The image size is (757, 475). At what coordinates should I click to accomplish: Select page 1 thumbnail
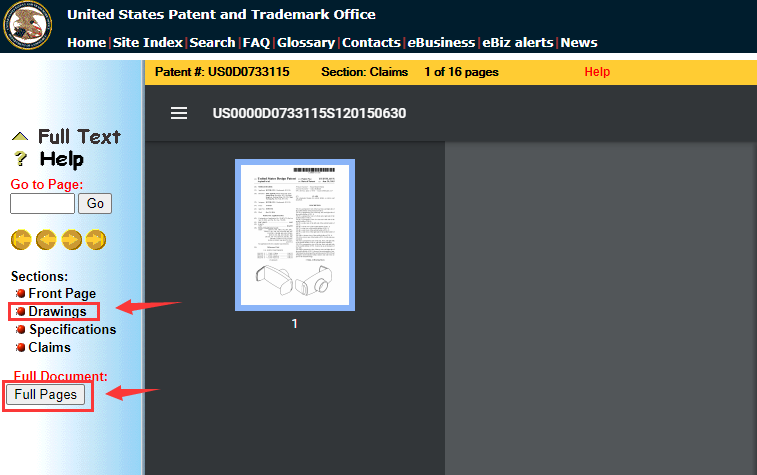point(294,235)
